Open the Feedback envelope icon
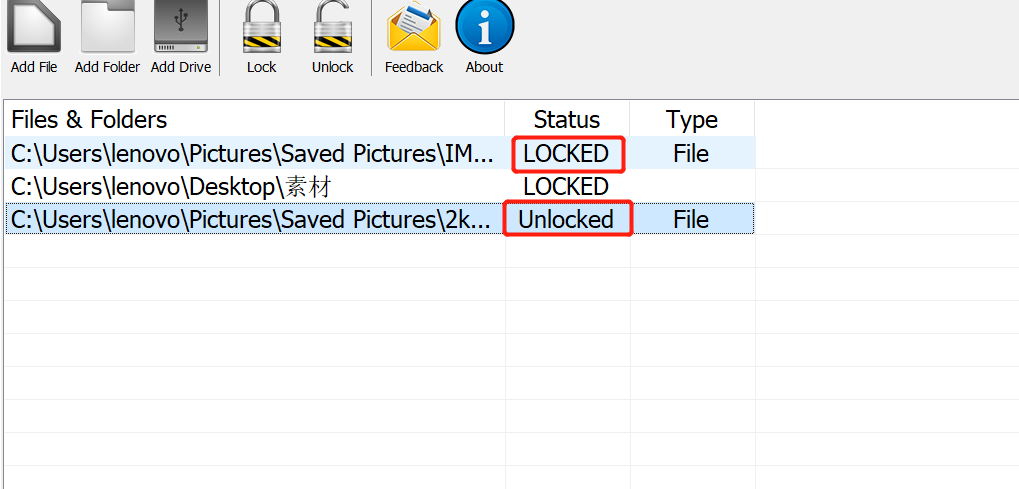The width and height of the screenshot is (1019, 489). (413, 27)
